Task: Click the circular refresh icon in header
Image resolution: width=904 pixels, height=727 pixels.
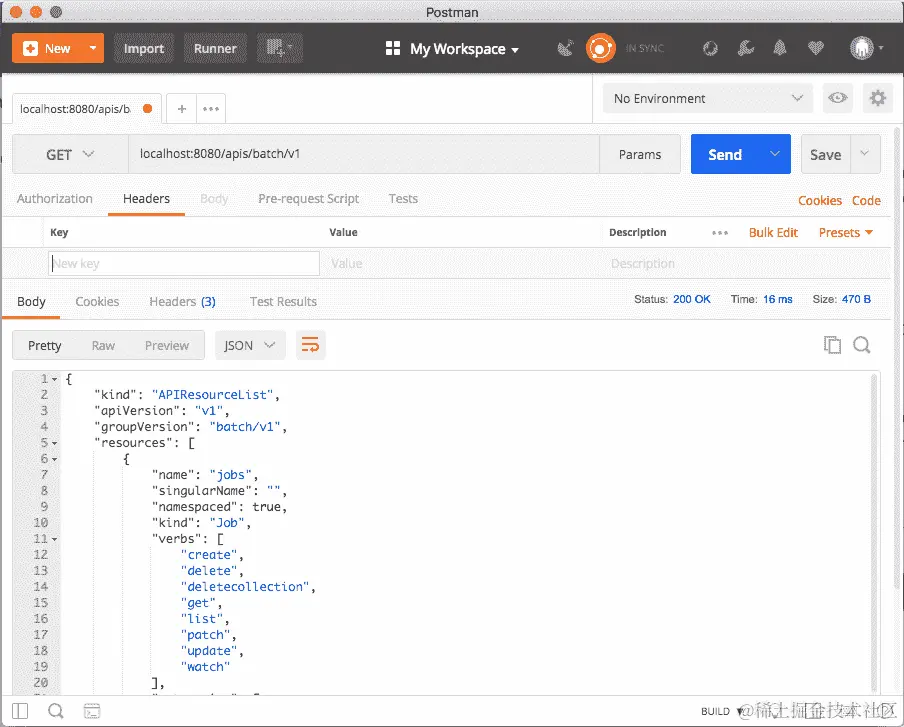Action: 710,48
